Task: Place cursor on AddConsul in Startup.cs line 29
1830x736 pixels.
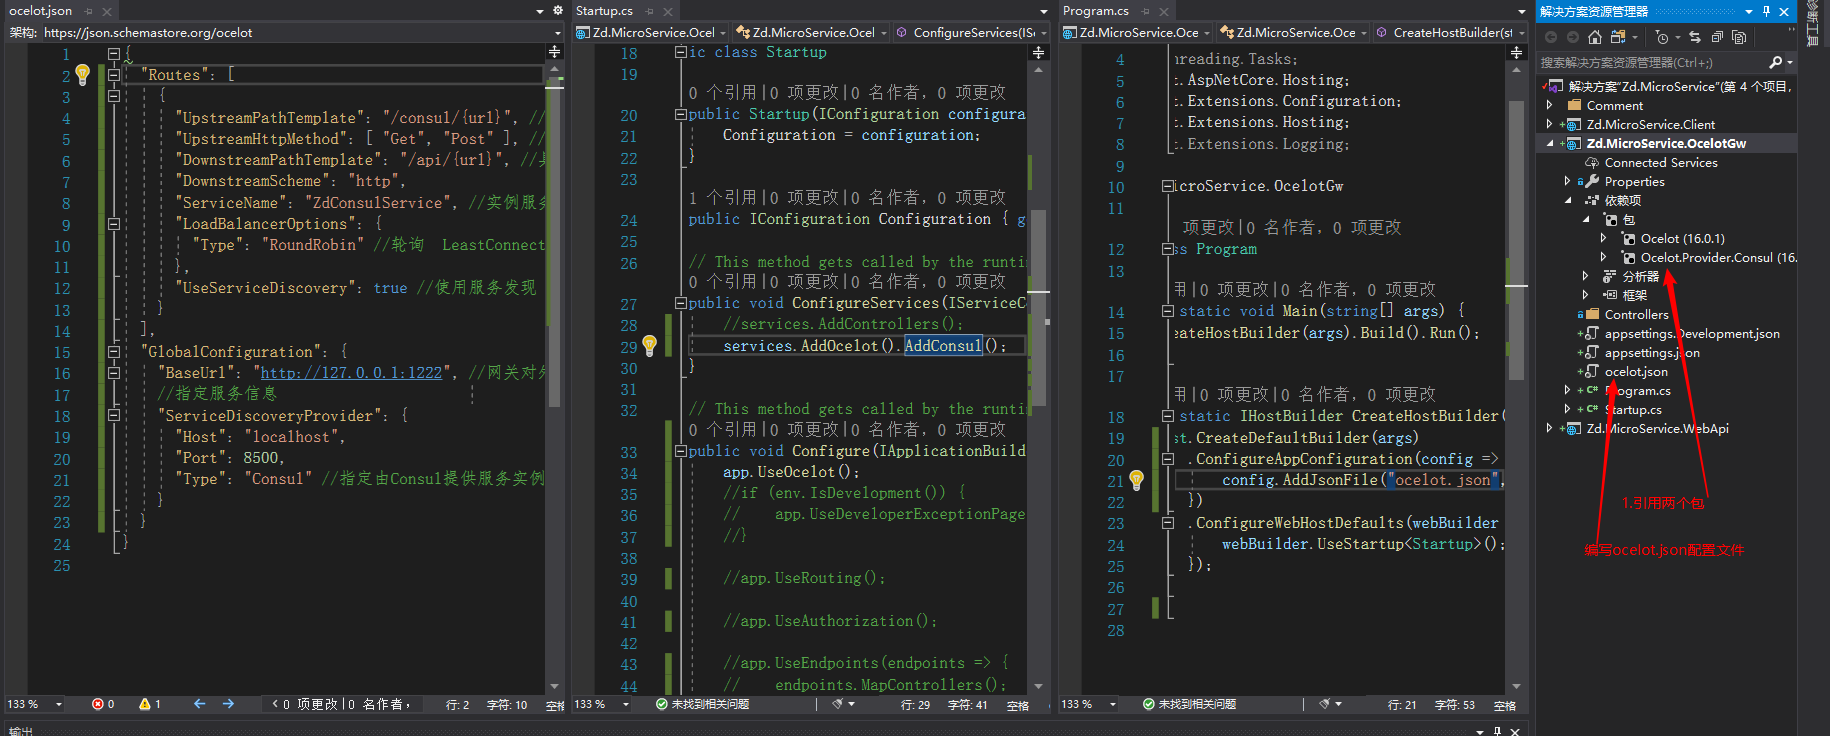Action: pyautogui.click(x=943, y=346)
